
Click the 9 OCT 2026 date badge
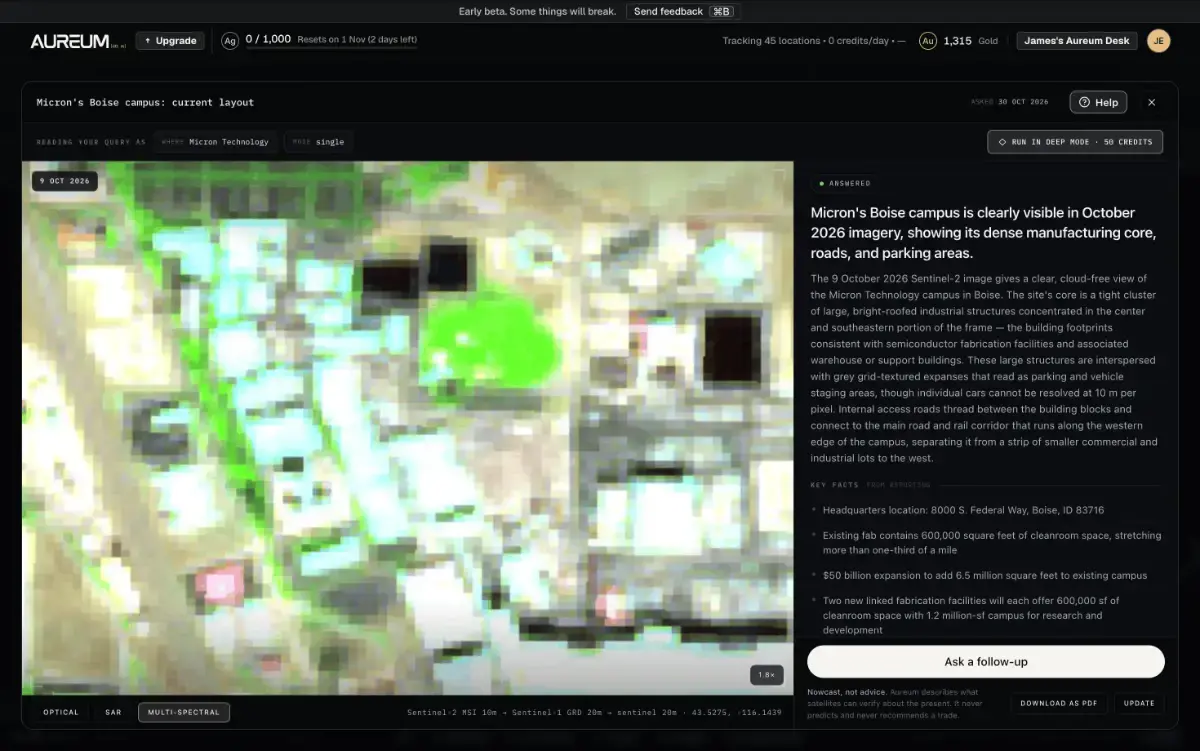65,181
